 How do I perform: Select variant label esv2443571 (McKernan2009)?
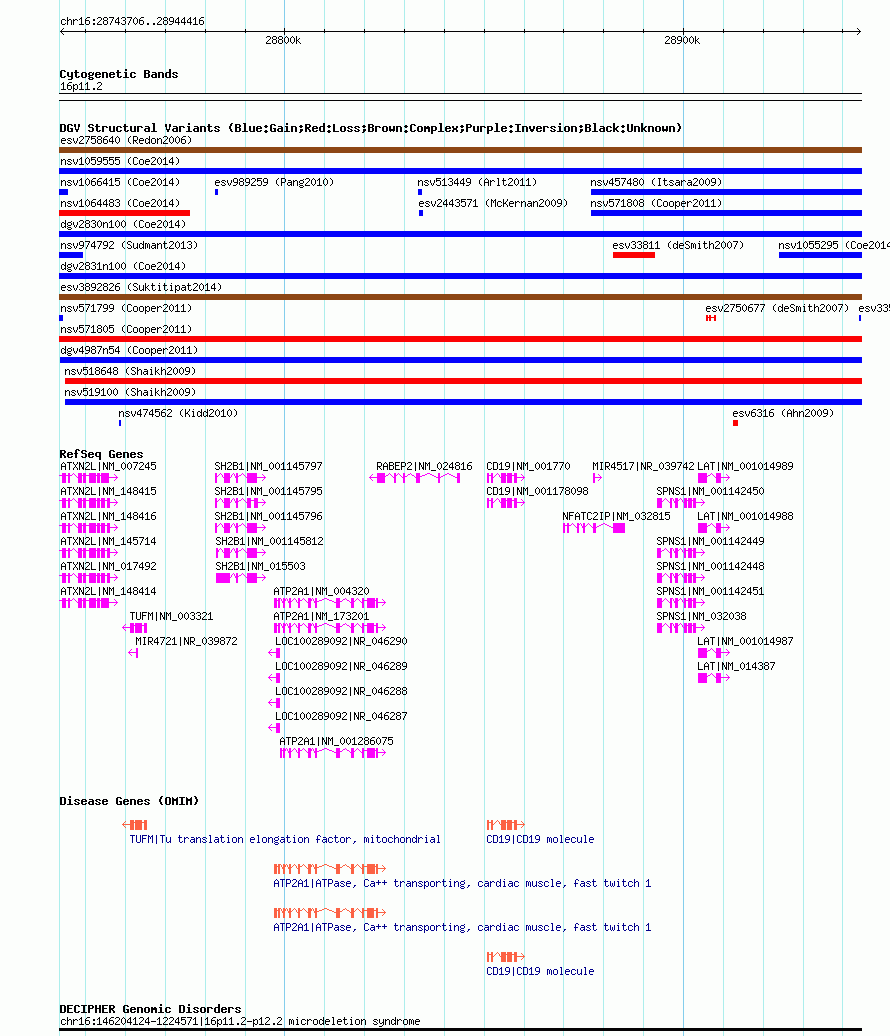click(493, 204)
